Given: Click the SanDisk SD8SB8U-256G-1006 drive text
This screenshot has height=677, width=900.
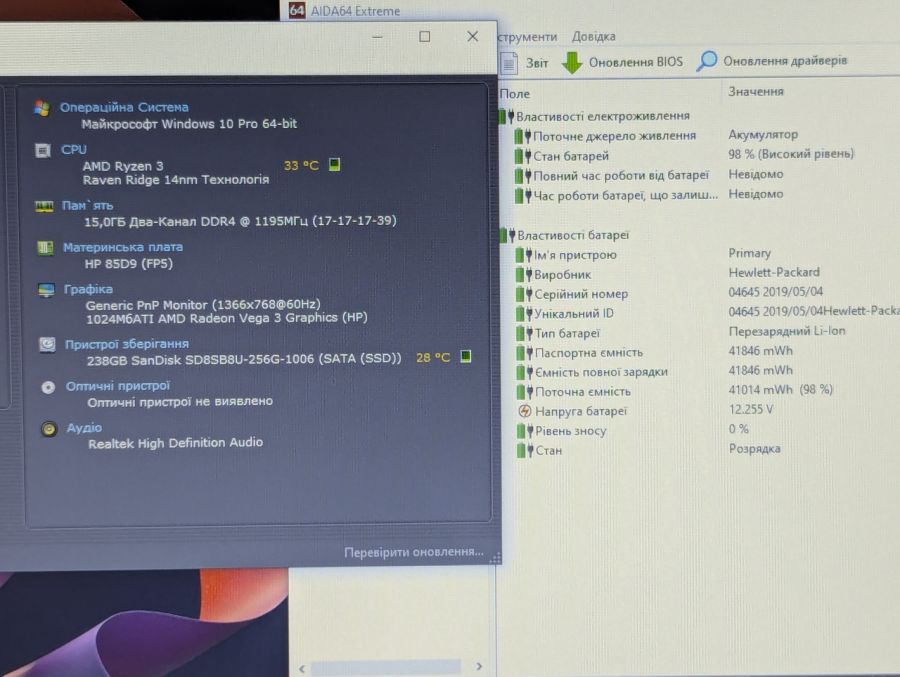Looking at the screenshot, I should click(x=244, y=359).
